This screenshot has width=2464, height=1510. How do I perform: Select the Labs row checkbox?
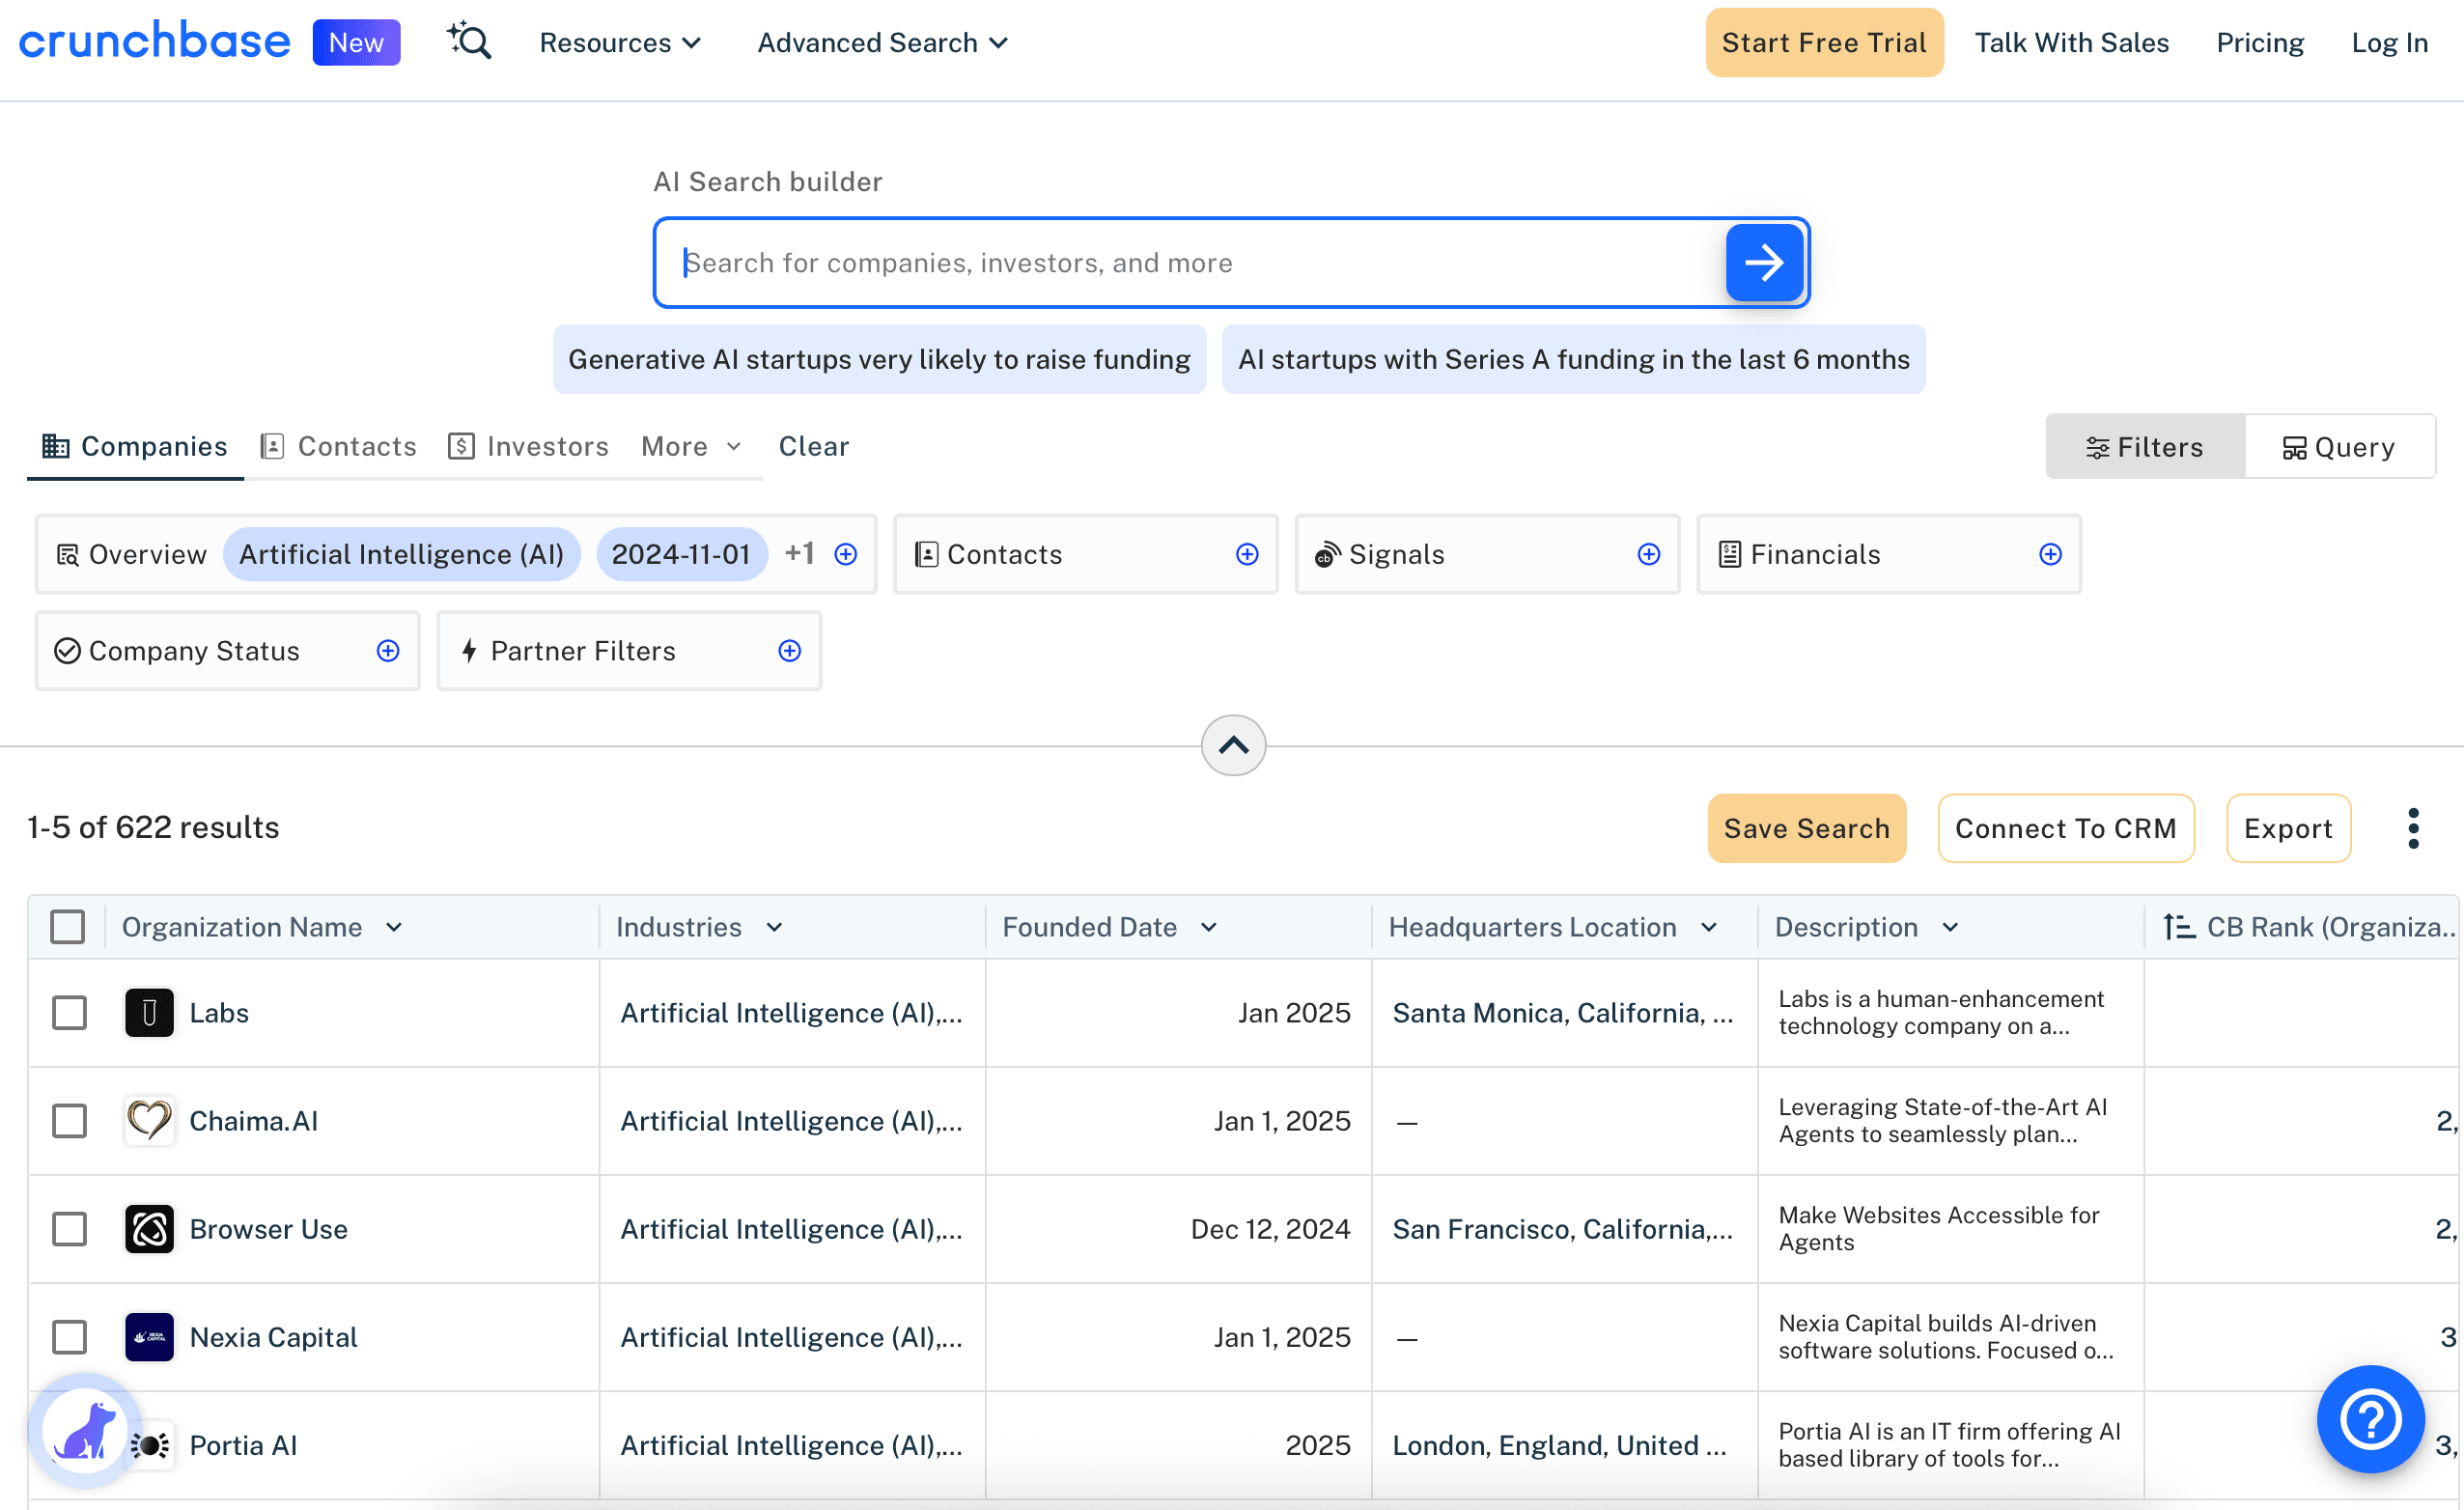coord(69,1013)
